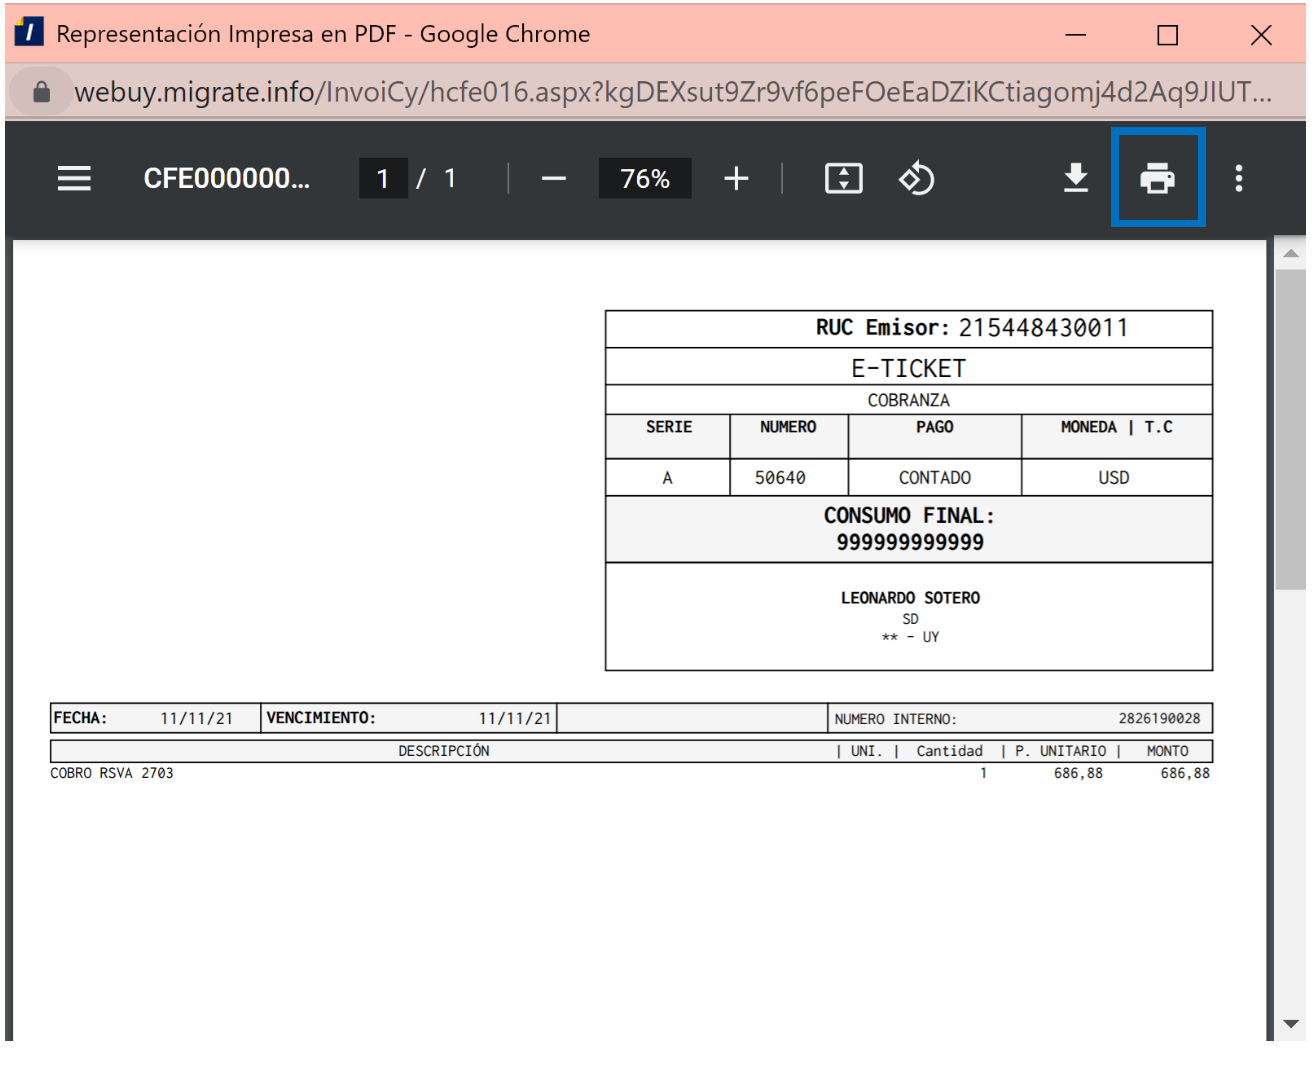Print the E-Ticket PDF

(x=1157, y=178)
